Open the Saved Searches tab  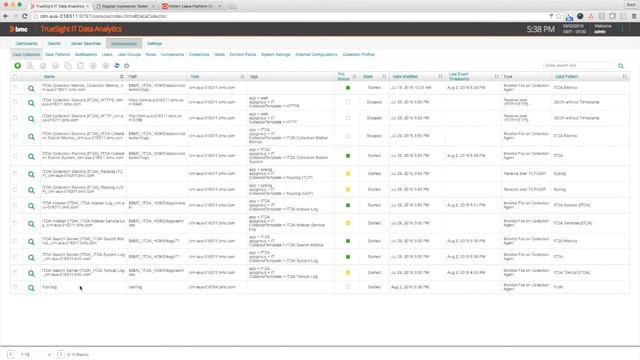(86, 43)
